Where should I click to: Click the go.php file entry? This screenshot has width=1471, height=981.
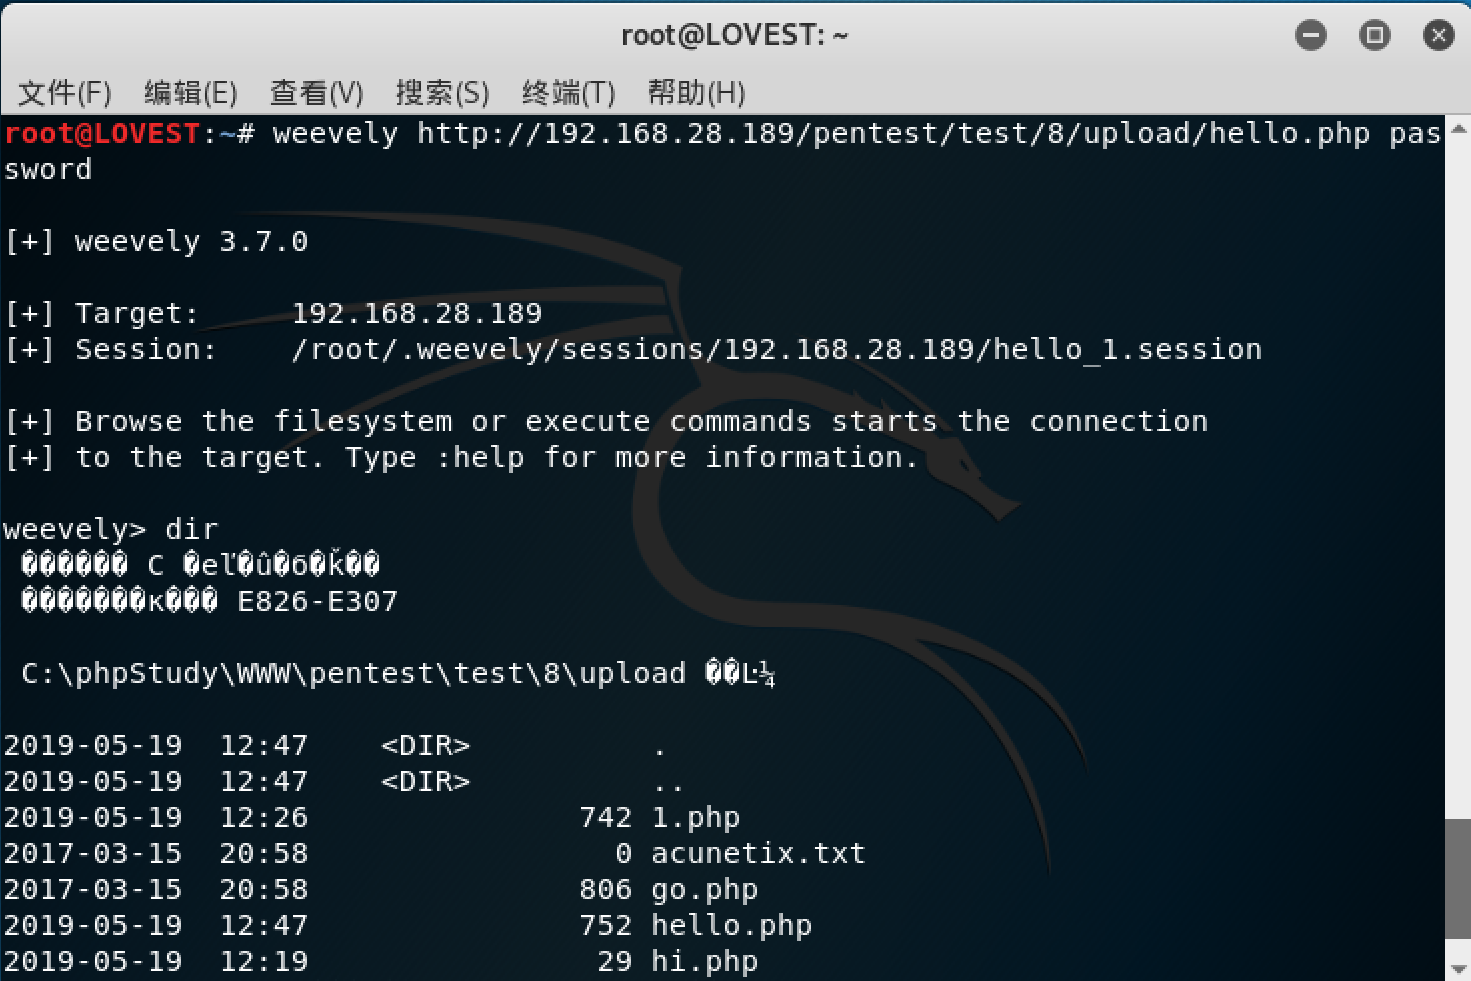click(705, 890)
